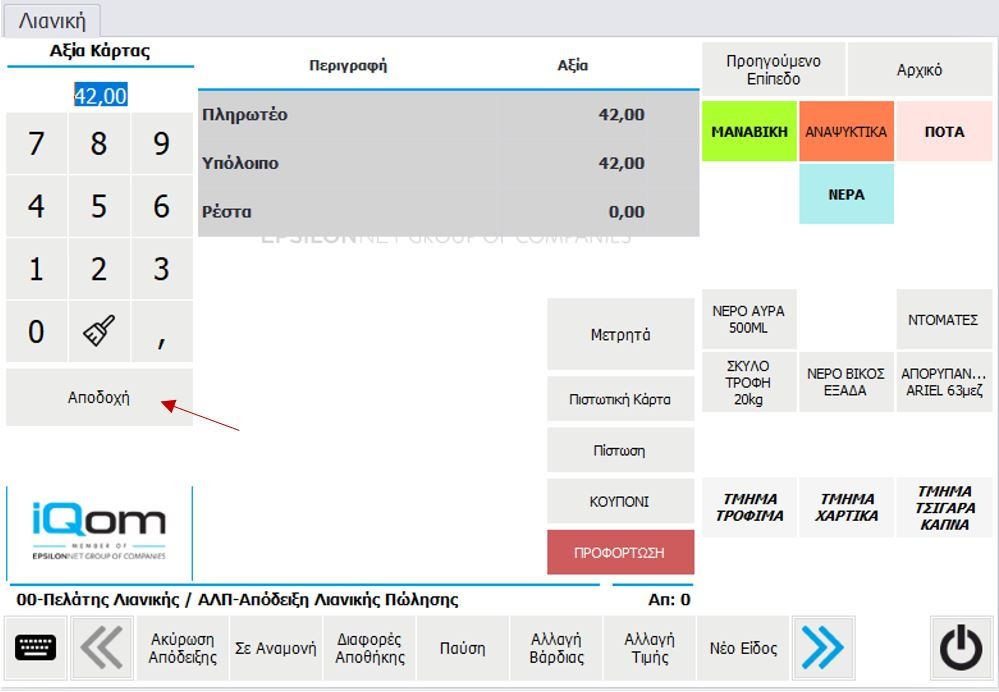This screenshot has height=692, width=999.
Task: Choose Μετρητά cash payment
Action: coord(620,335)
